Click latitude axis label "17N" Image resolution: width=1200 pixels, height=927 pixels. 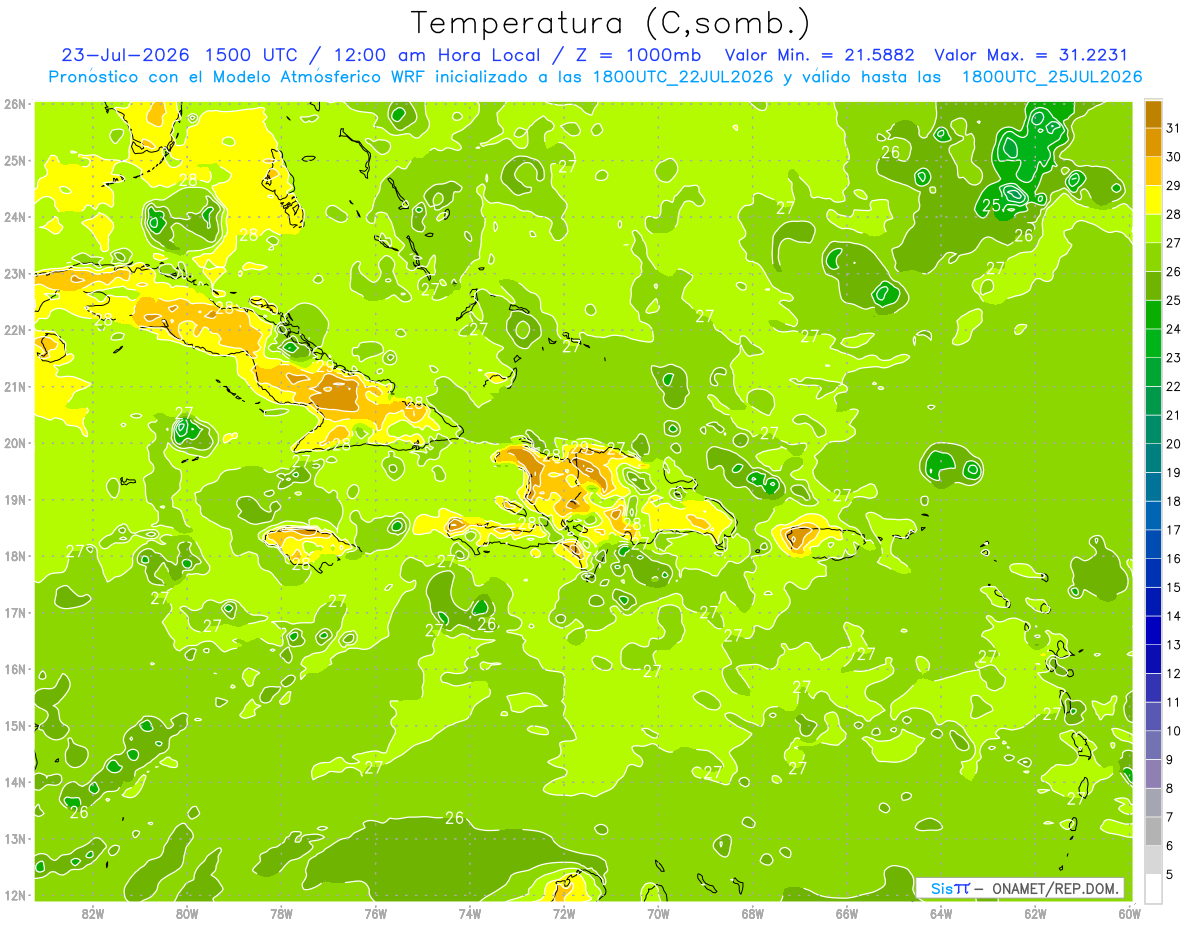pyautogui.click(x=15, y=613)
